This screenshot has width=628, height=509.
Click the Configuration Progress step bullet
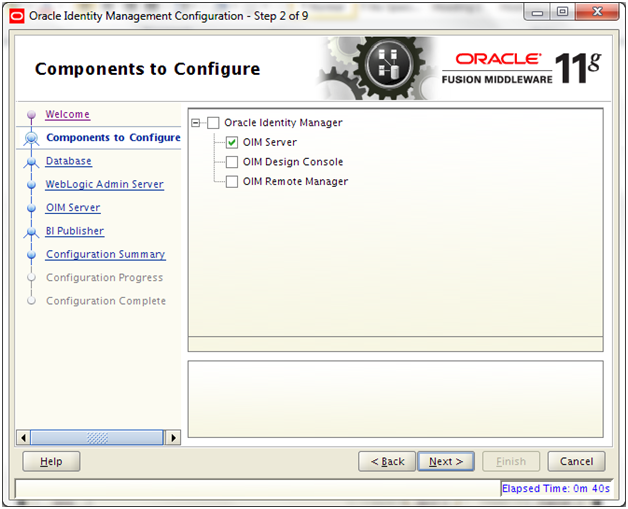pos(32,278)
